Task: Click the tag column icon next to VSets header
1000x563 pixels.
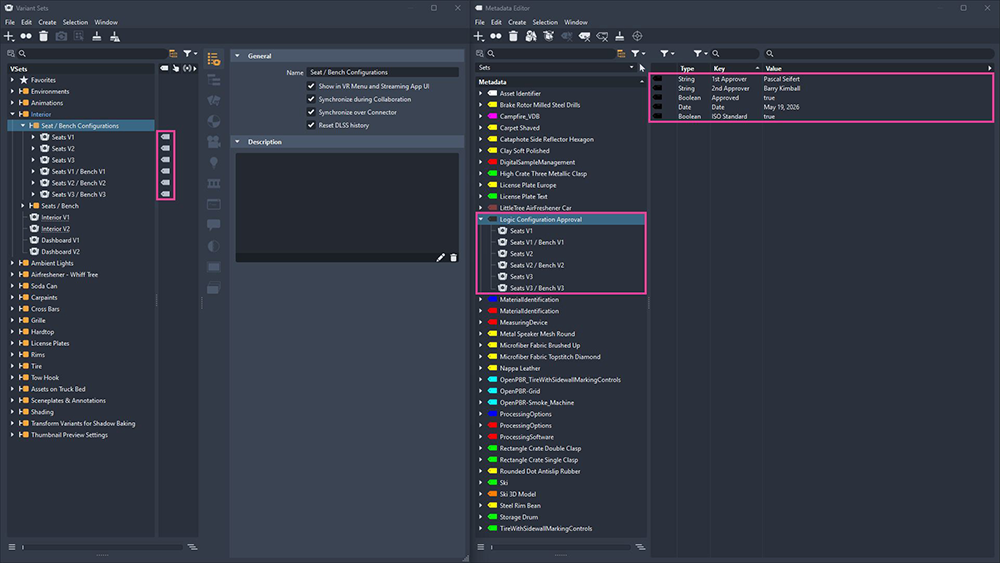Action: click(x=165, y=68)
